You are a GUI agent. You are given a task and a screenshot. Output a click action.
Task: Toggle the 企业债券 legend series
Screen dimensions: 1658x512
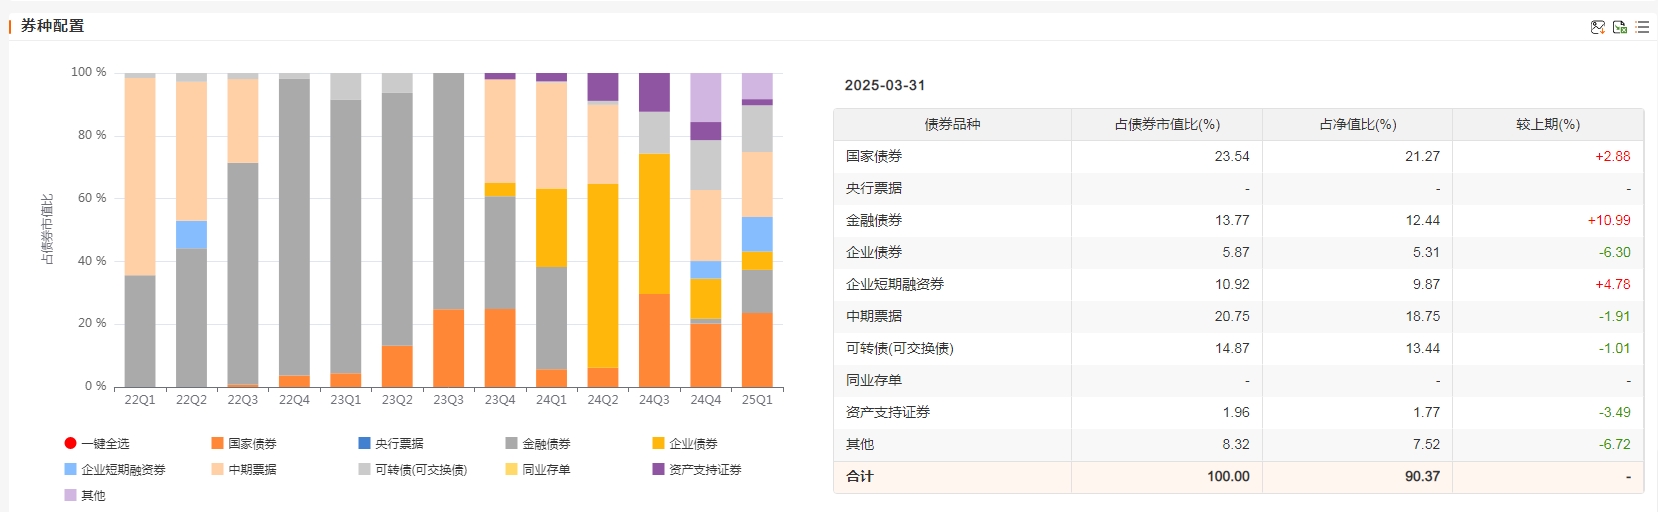685,443
